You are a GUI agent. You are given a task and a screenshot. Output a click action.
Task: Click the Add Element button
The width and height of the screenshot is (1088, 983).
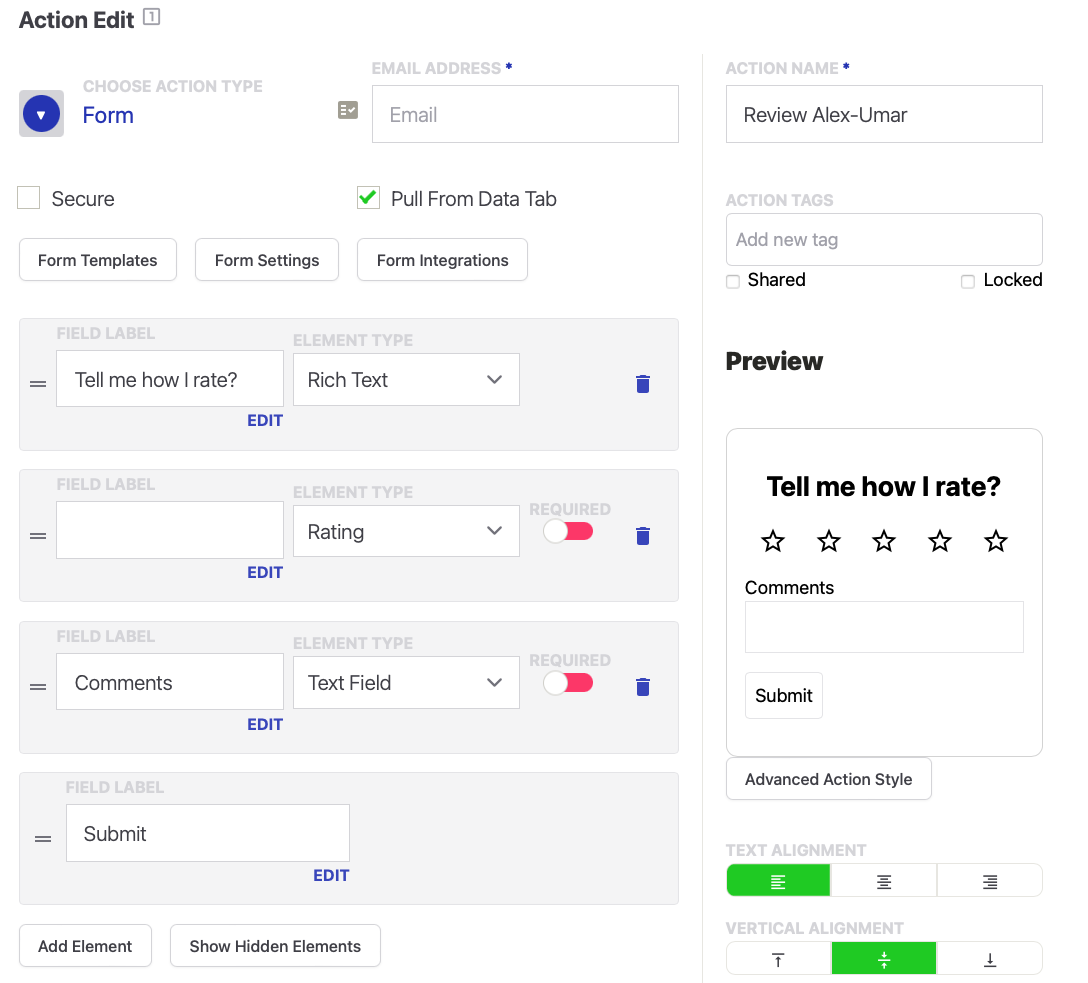pos(85,946)
